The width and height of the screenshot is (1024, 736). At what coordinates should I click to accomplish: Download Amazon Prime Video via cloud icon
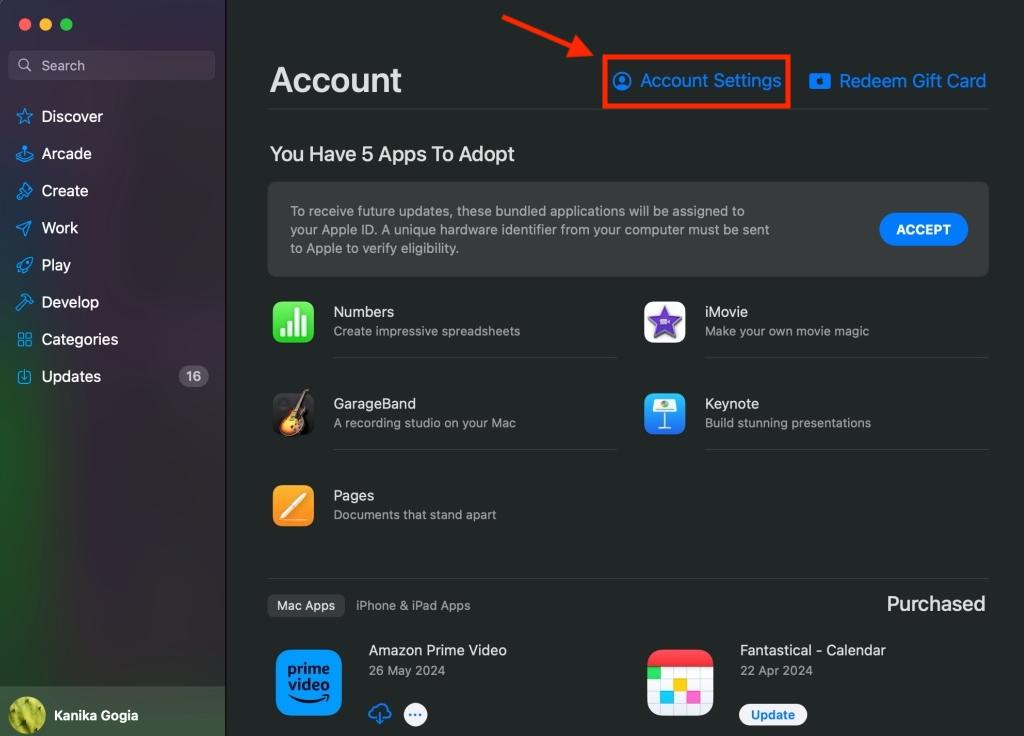point(380,714)
